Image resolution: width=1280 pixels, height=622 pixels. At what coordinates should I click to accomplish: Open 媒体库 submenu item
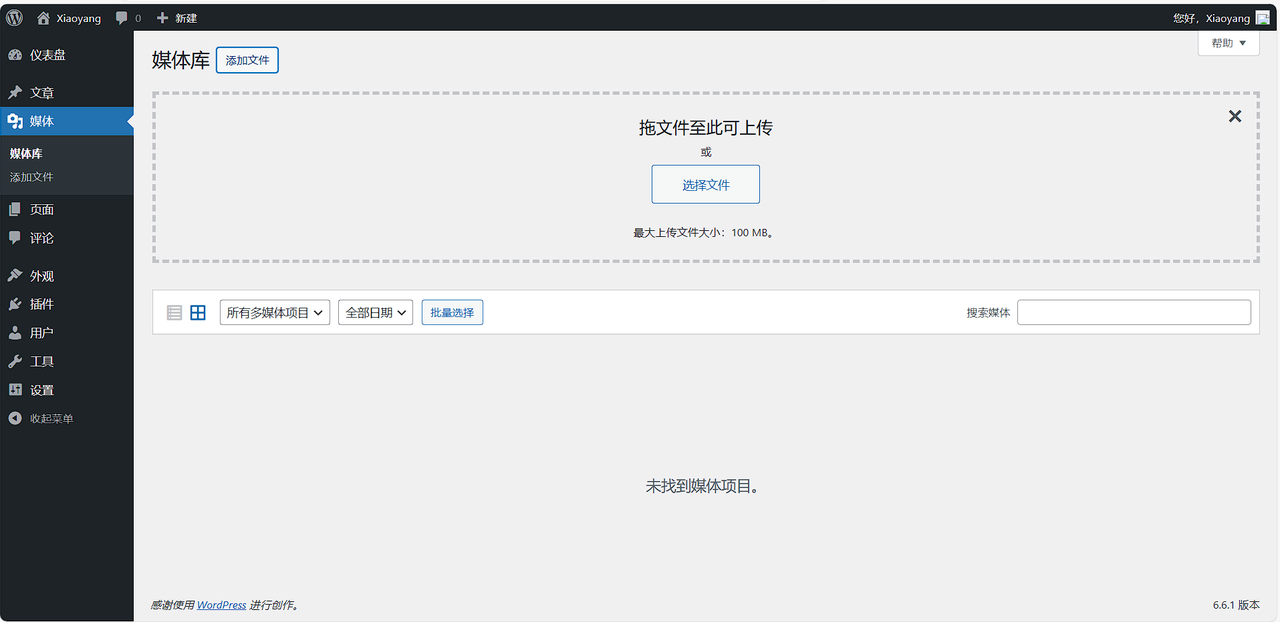(x=26, y=154)
